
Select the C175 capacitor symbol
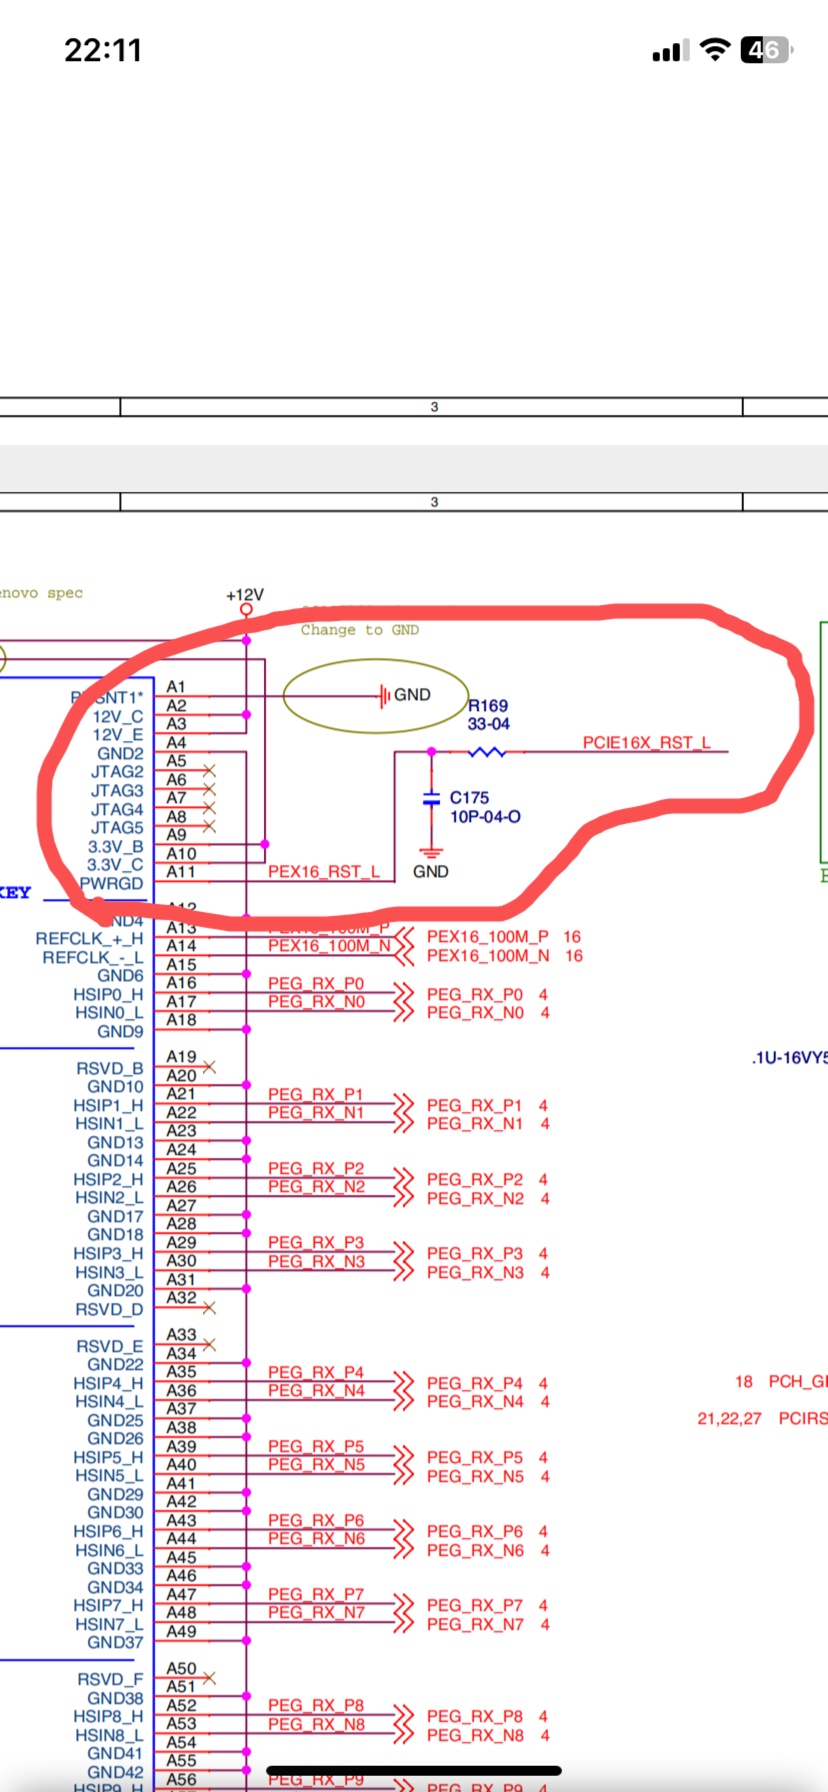(x=431, y=799)
